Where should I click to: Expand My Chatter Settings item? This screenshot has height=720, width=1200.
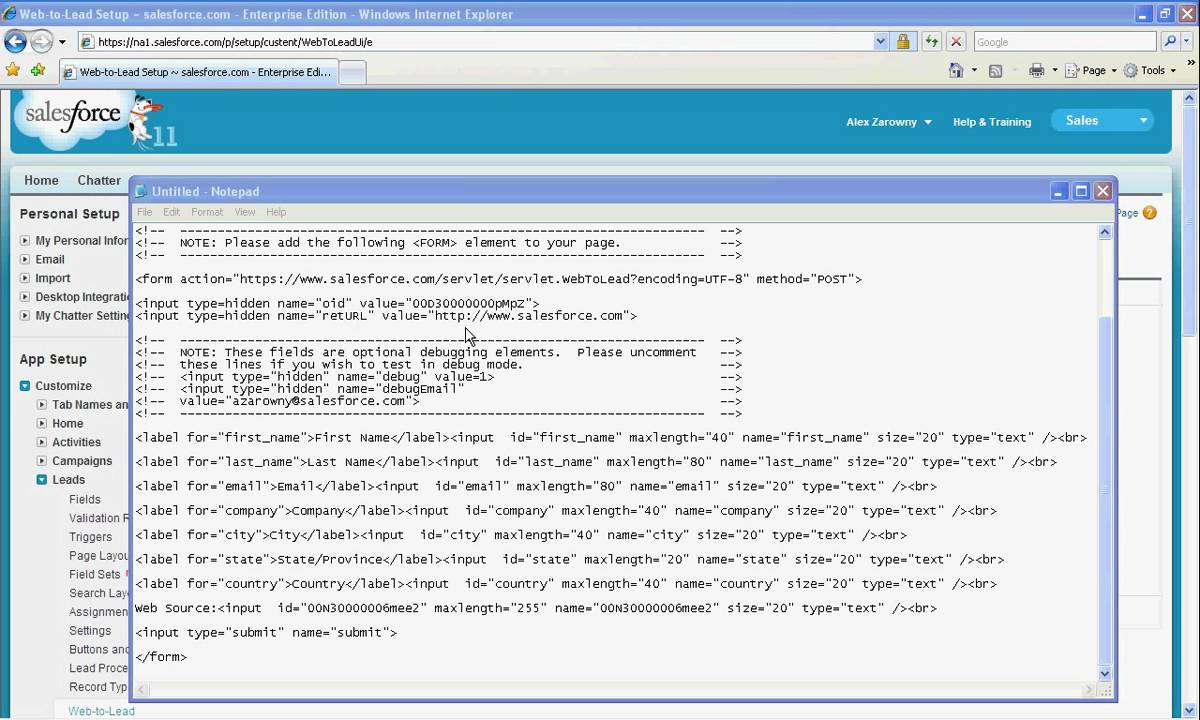pyautogui.click(x=25, y=316)
